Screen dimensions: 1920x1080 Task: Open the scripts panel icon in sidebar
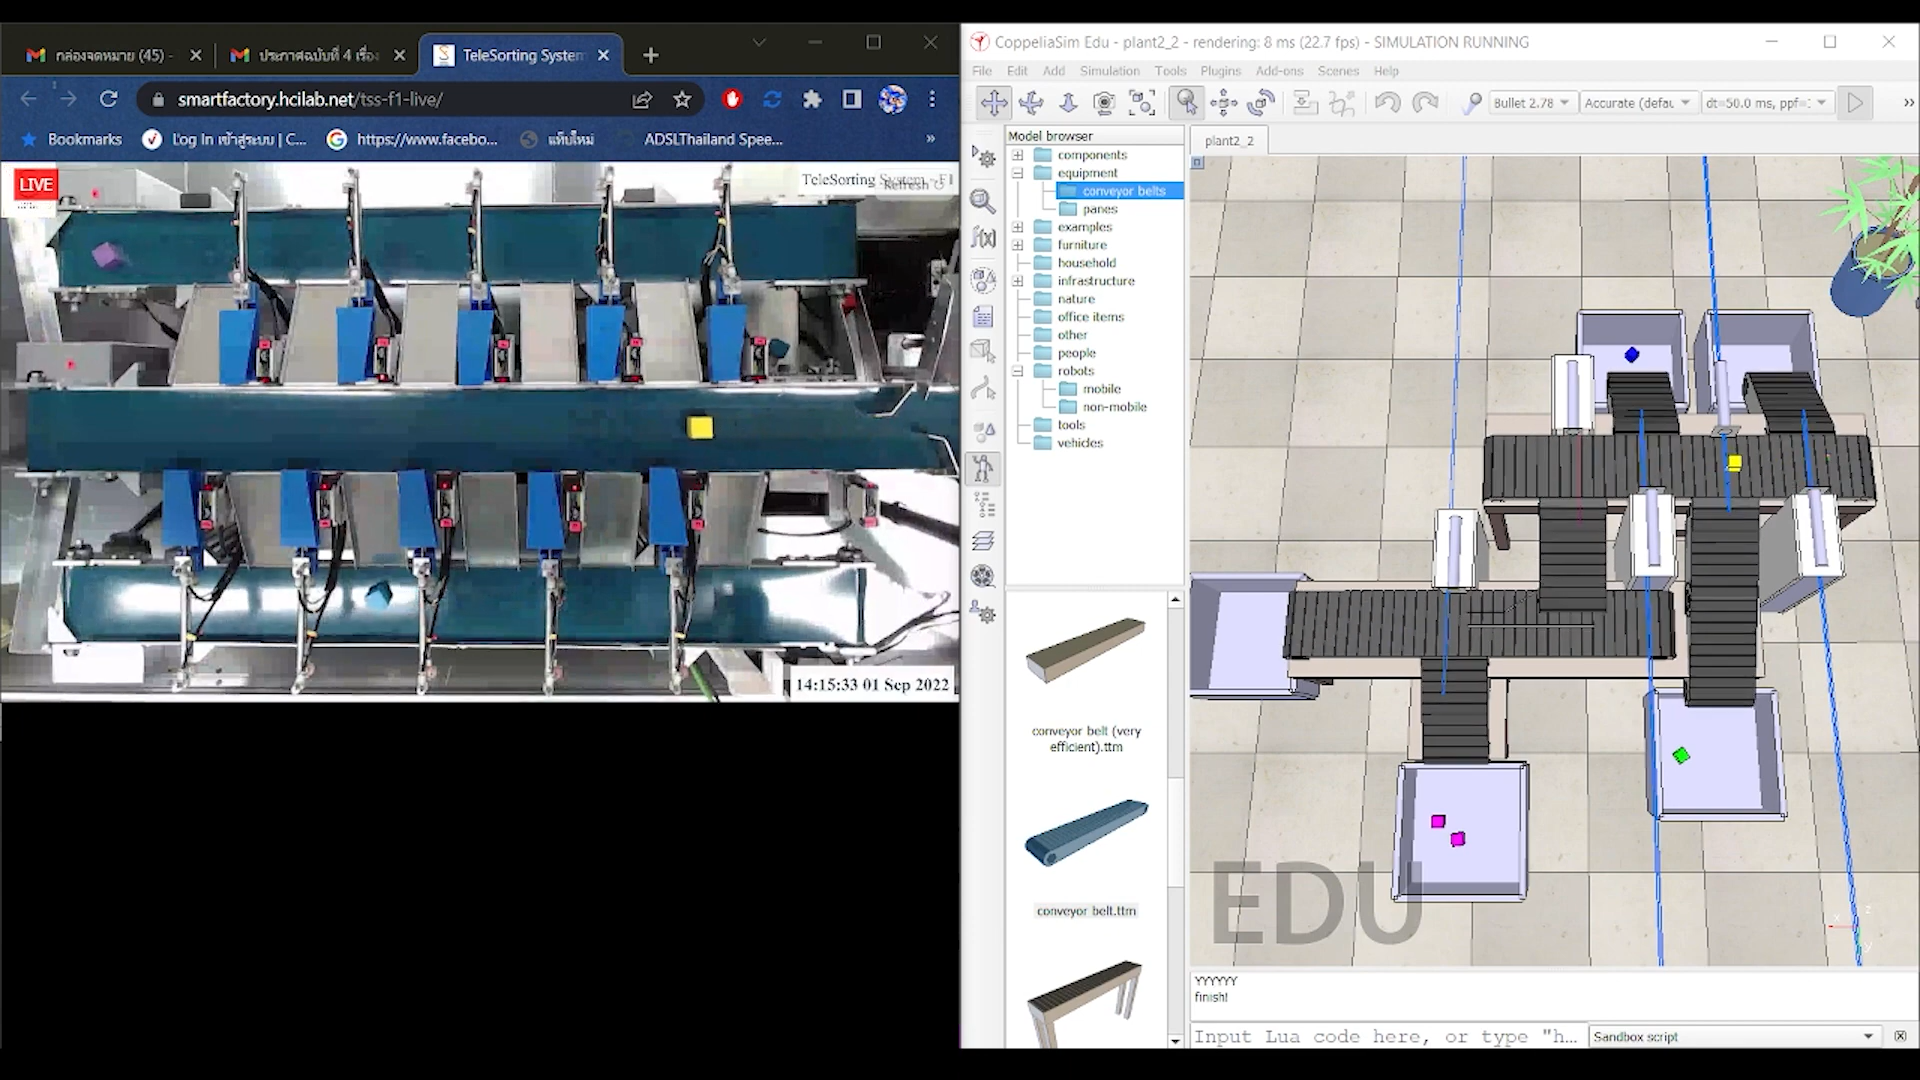pos(984,316)
